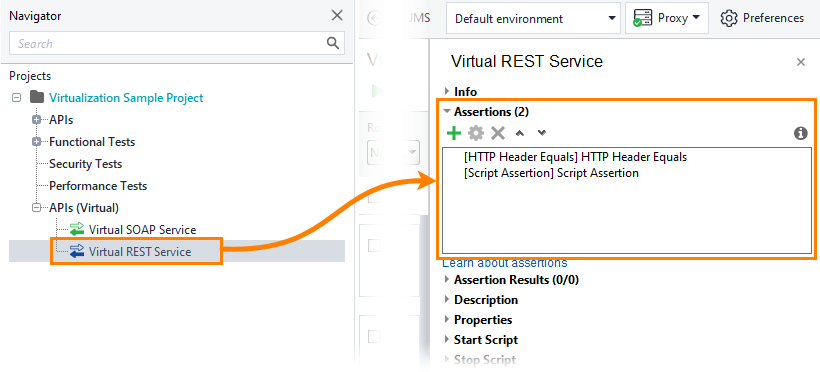Viewport: 820px width, 372px height.
Task: Click the X Remove Assertion icon
Action: [x=498, y=133]
